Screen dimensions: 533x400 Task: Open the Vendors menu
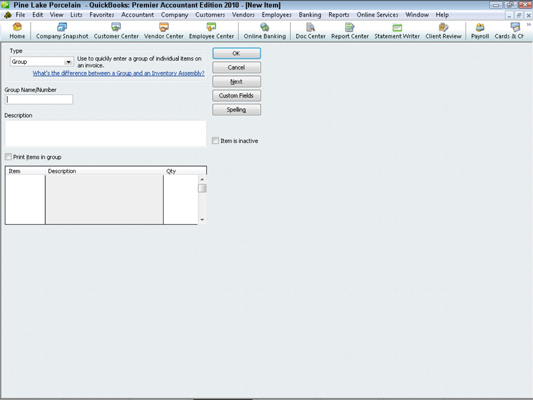[243, 15]
